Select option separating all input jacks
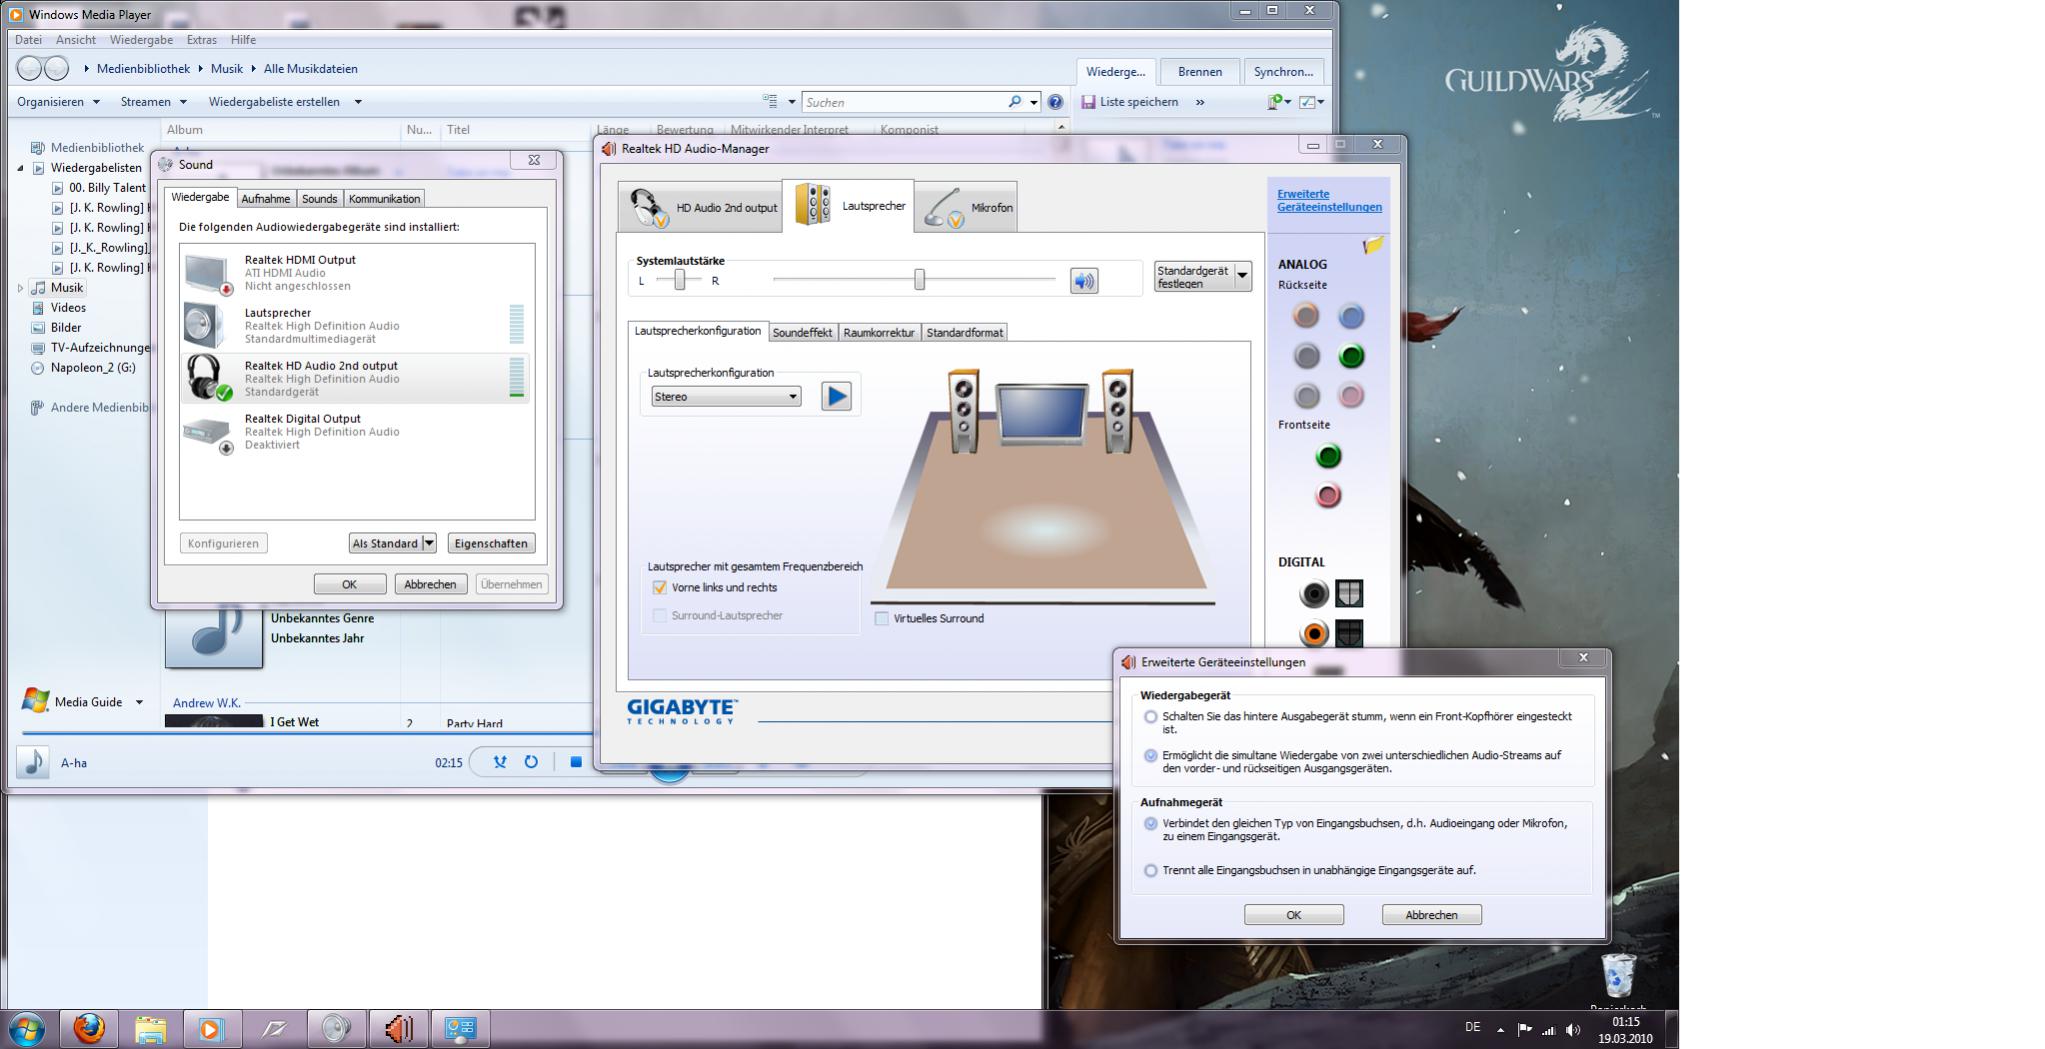 click(x=1151, y=871)
